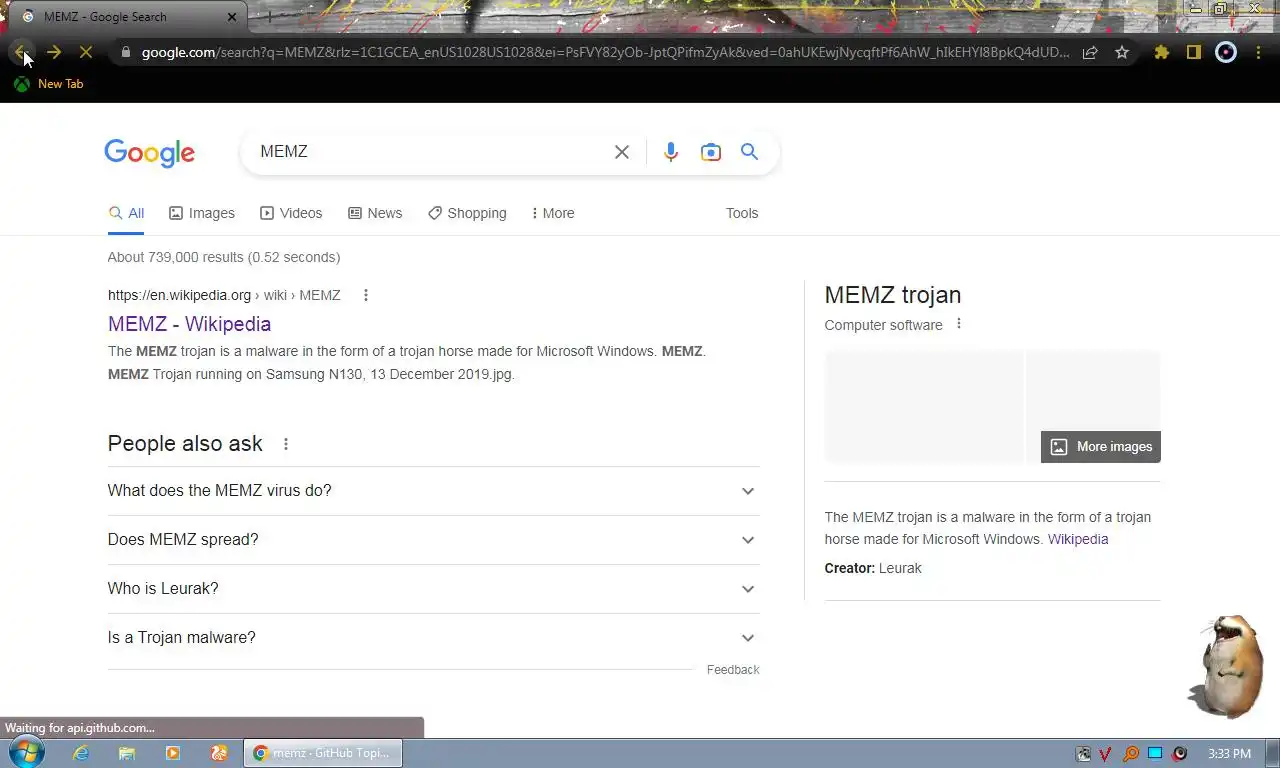This screenshot has width=1280, height=768.
Task: Click the orange magnifier tray icon
Action: click(1131, 754)
